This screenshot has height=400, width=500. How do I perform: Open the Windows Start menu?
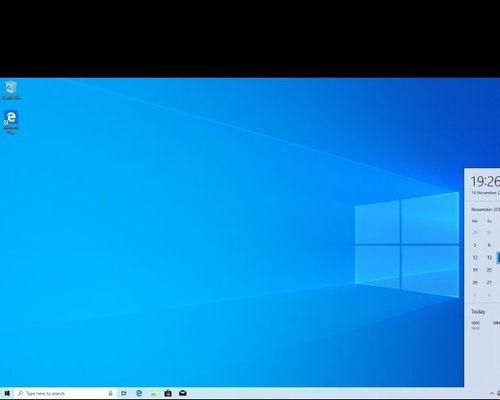7,393
